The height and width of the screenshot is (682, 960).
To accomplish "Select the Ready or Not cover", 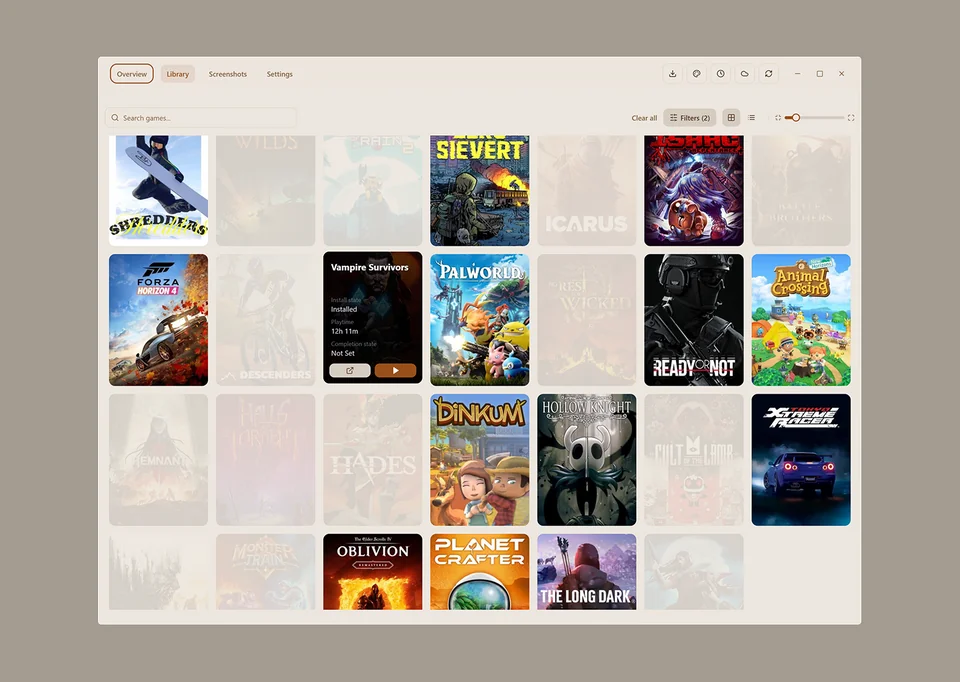I will [694, 320].
